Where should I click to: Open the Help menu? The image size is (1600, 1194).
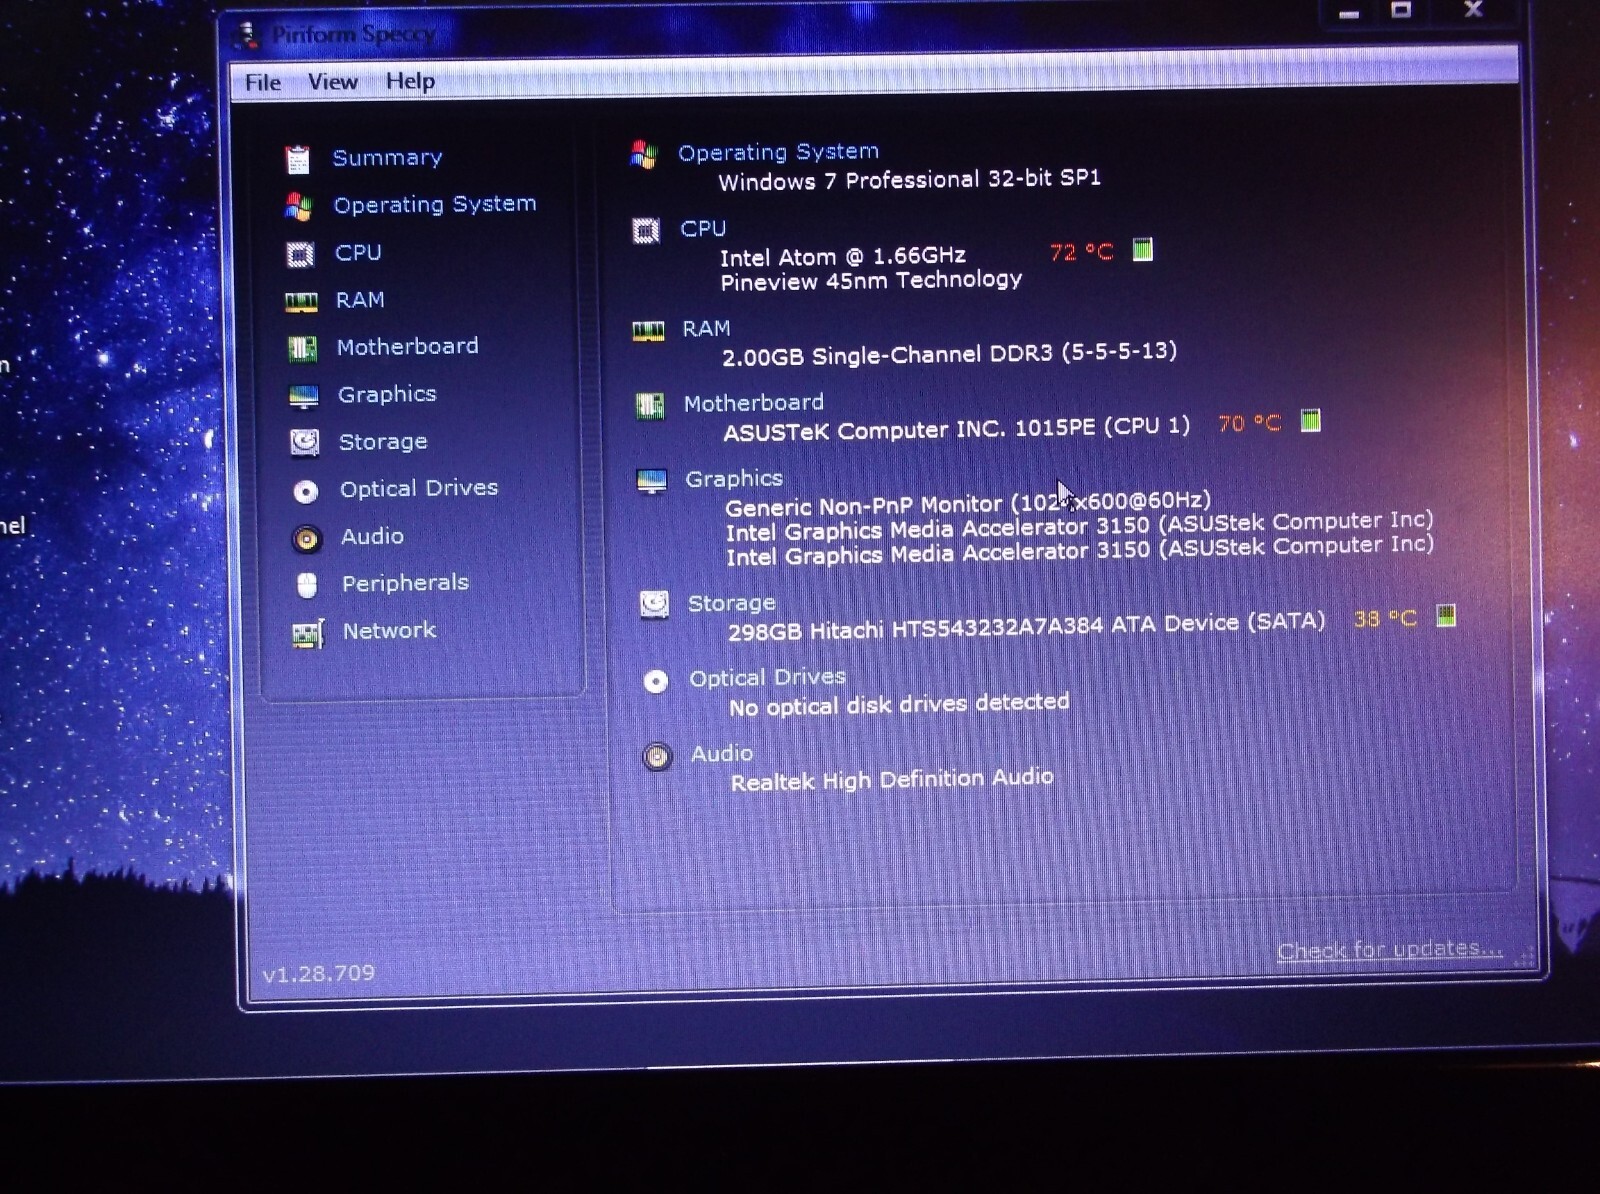pos(410,81)
